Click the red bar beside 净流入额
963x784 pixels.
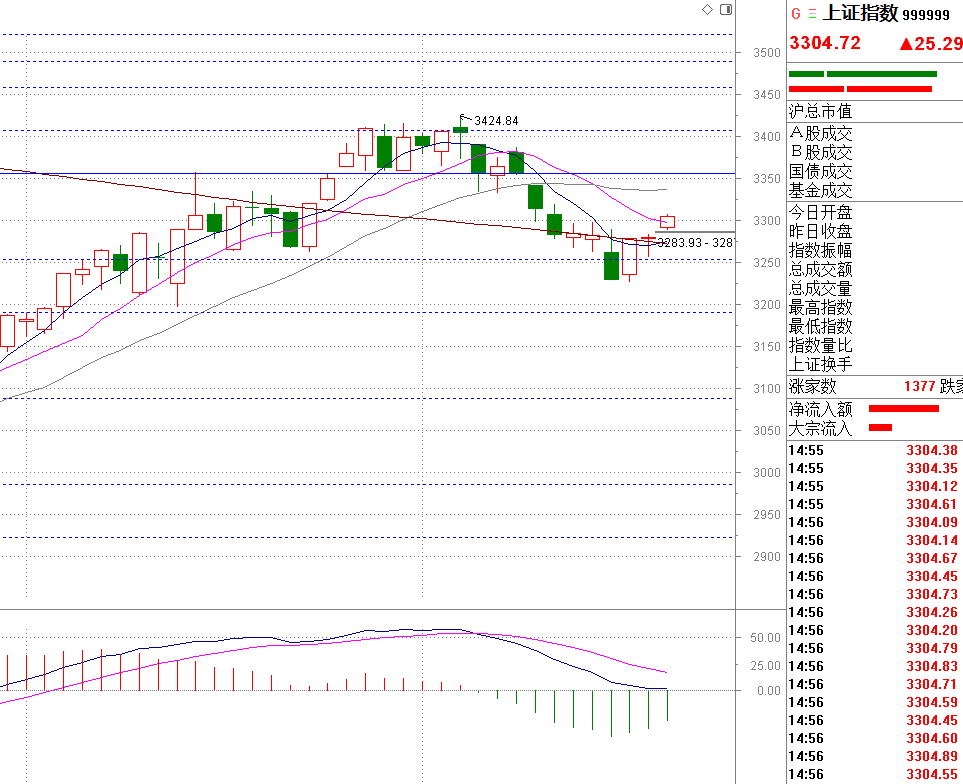pyautogui.click(x=904, y=408)
